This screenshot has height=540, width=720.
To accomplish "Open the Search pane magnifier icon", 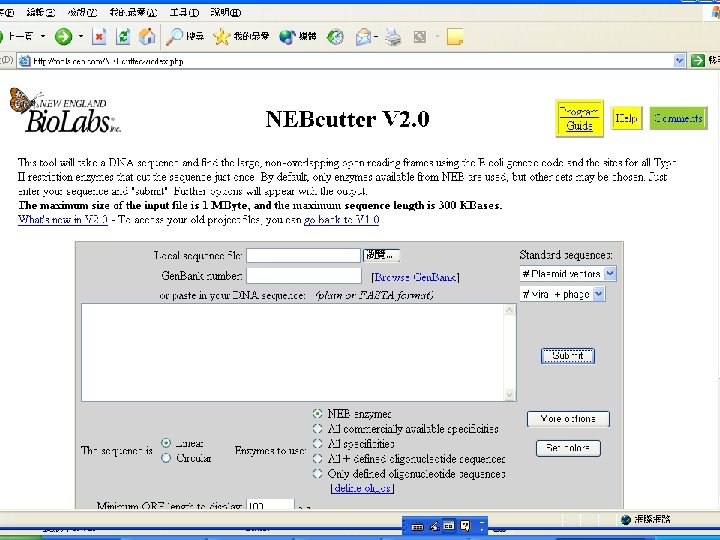I will (x=174, y=36).
